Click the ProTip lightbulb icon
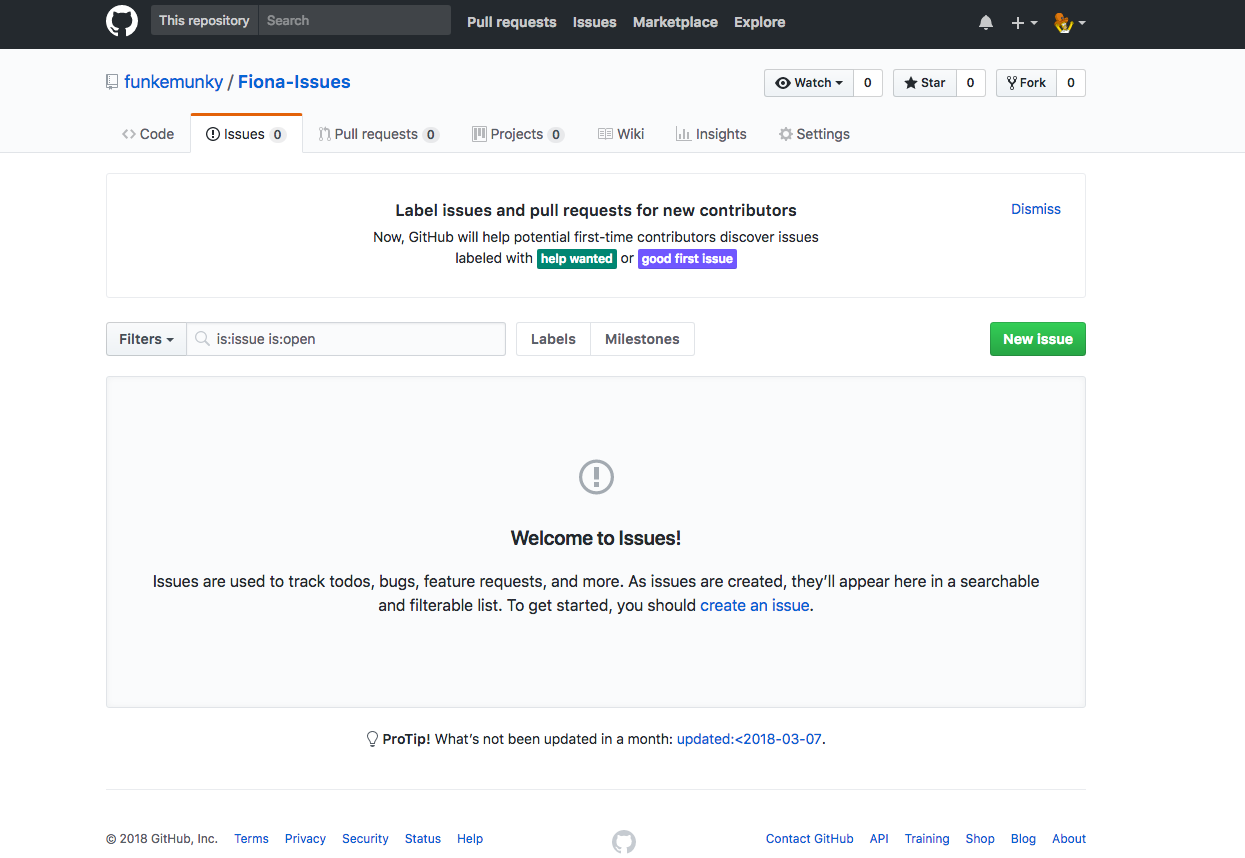Image resolution: width=1245 pixels, height=858 pixels. click(372, 739)
